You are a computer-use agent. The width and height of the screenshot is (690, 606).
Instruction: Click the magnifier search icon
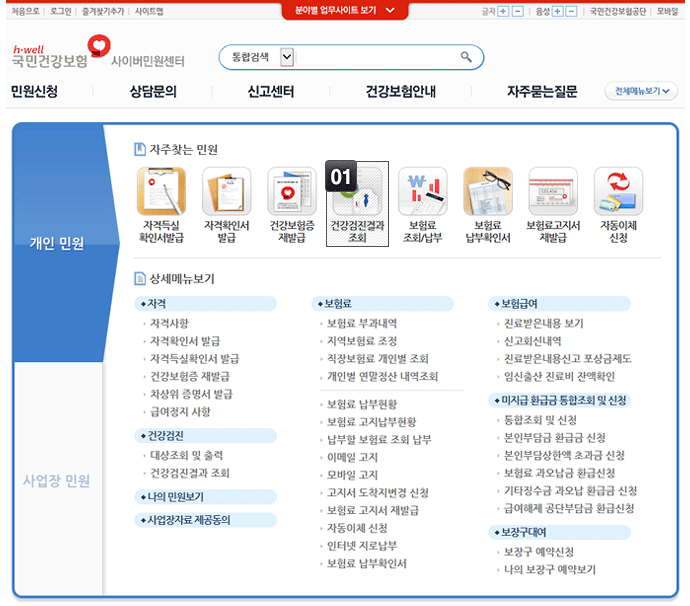click(x=466, y=57)
